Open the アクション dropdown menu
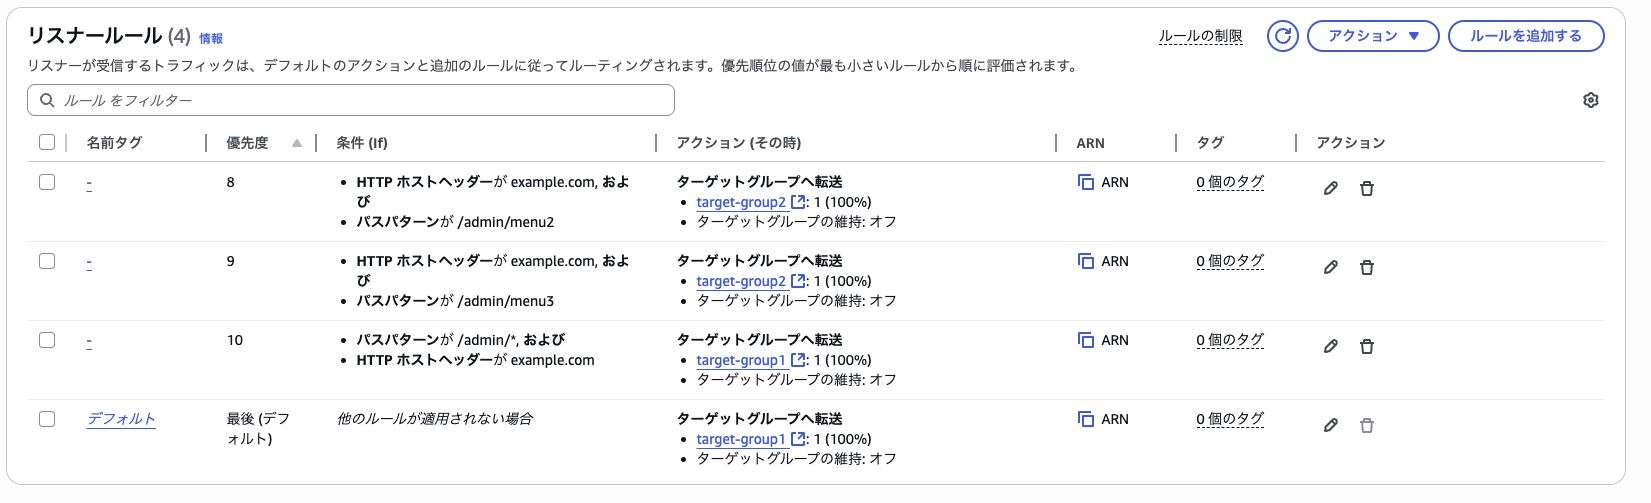 [1372, 36]
